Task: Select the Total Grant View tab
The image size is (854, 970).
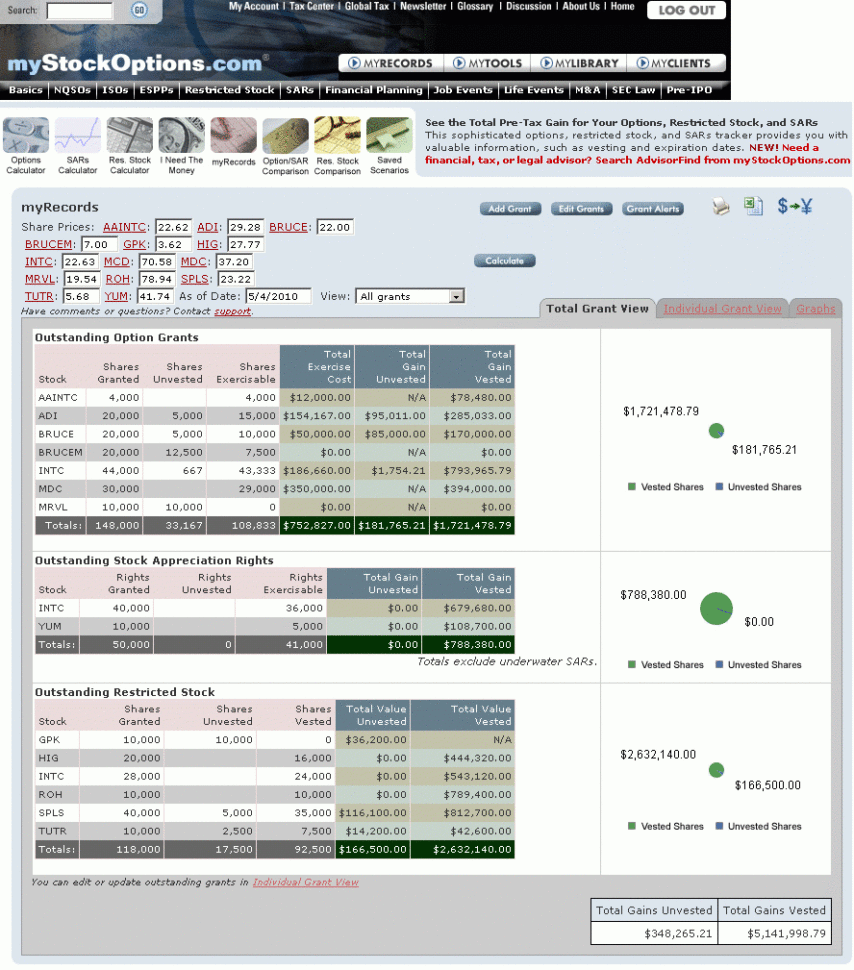Action: [x=597, y=309]
